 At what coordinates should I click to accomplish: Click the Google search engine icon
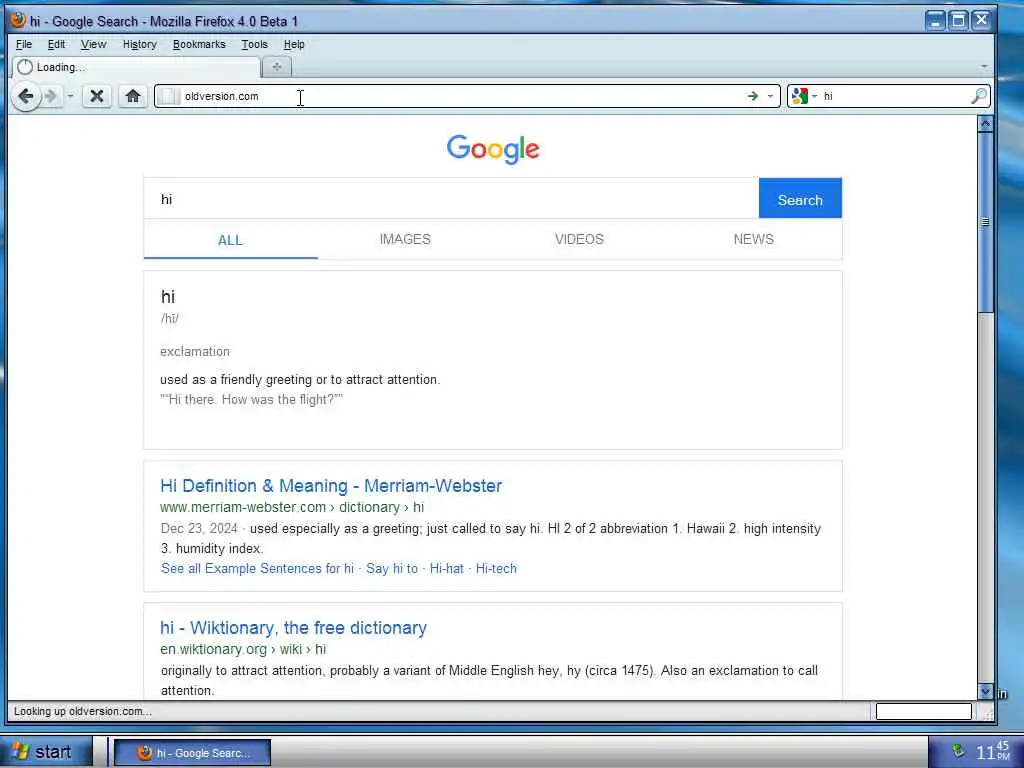pyautogui.click(x=799, y=96)
